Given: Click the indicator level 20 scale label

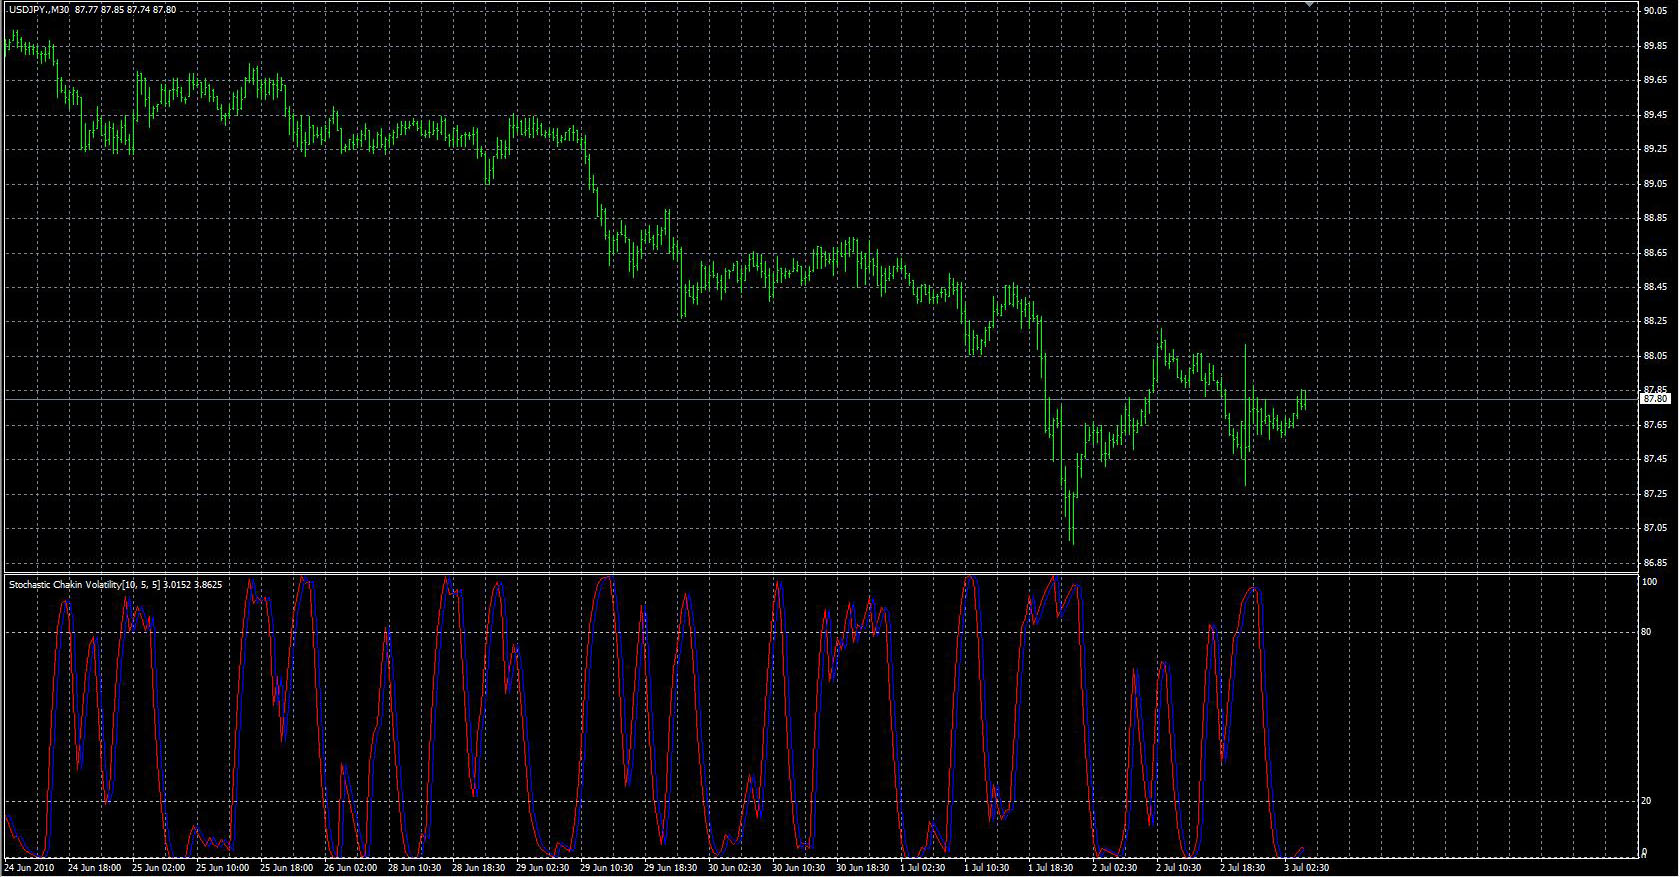Looking at the screenshot, I should pyautogui.click(x=1647, y=801).
